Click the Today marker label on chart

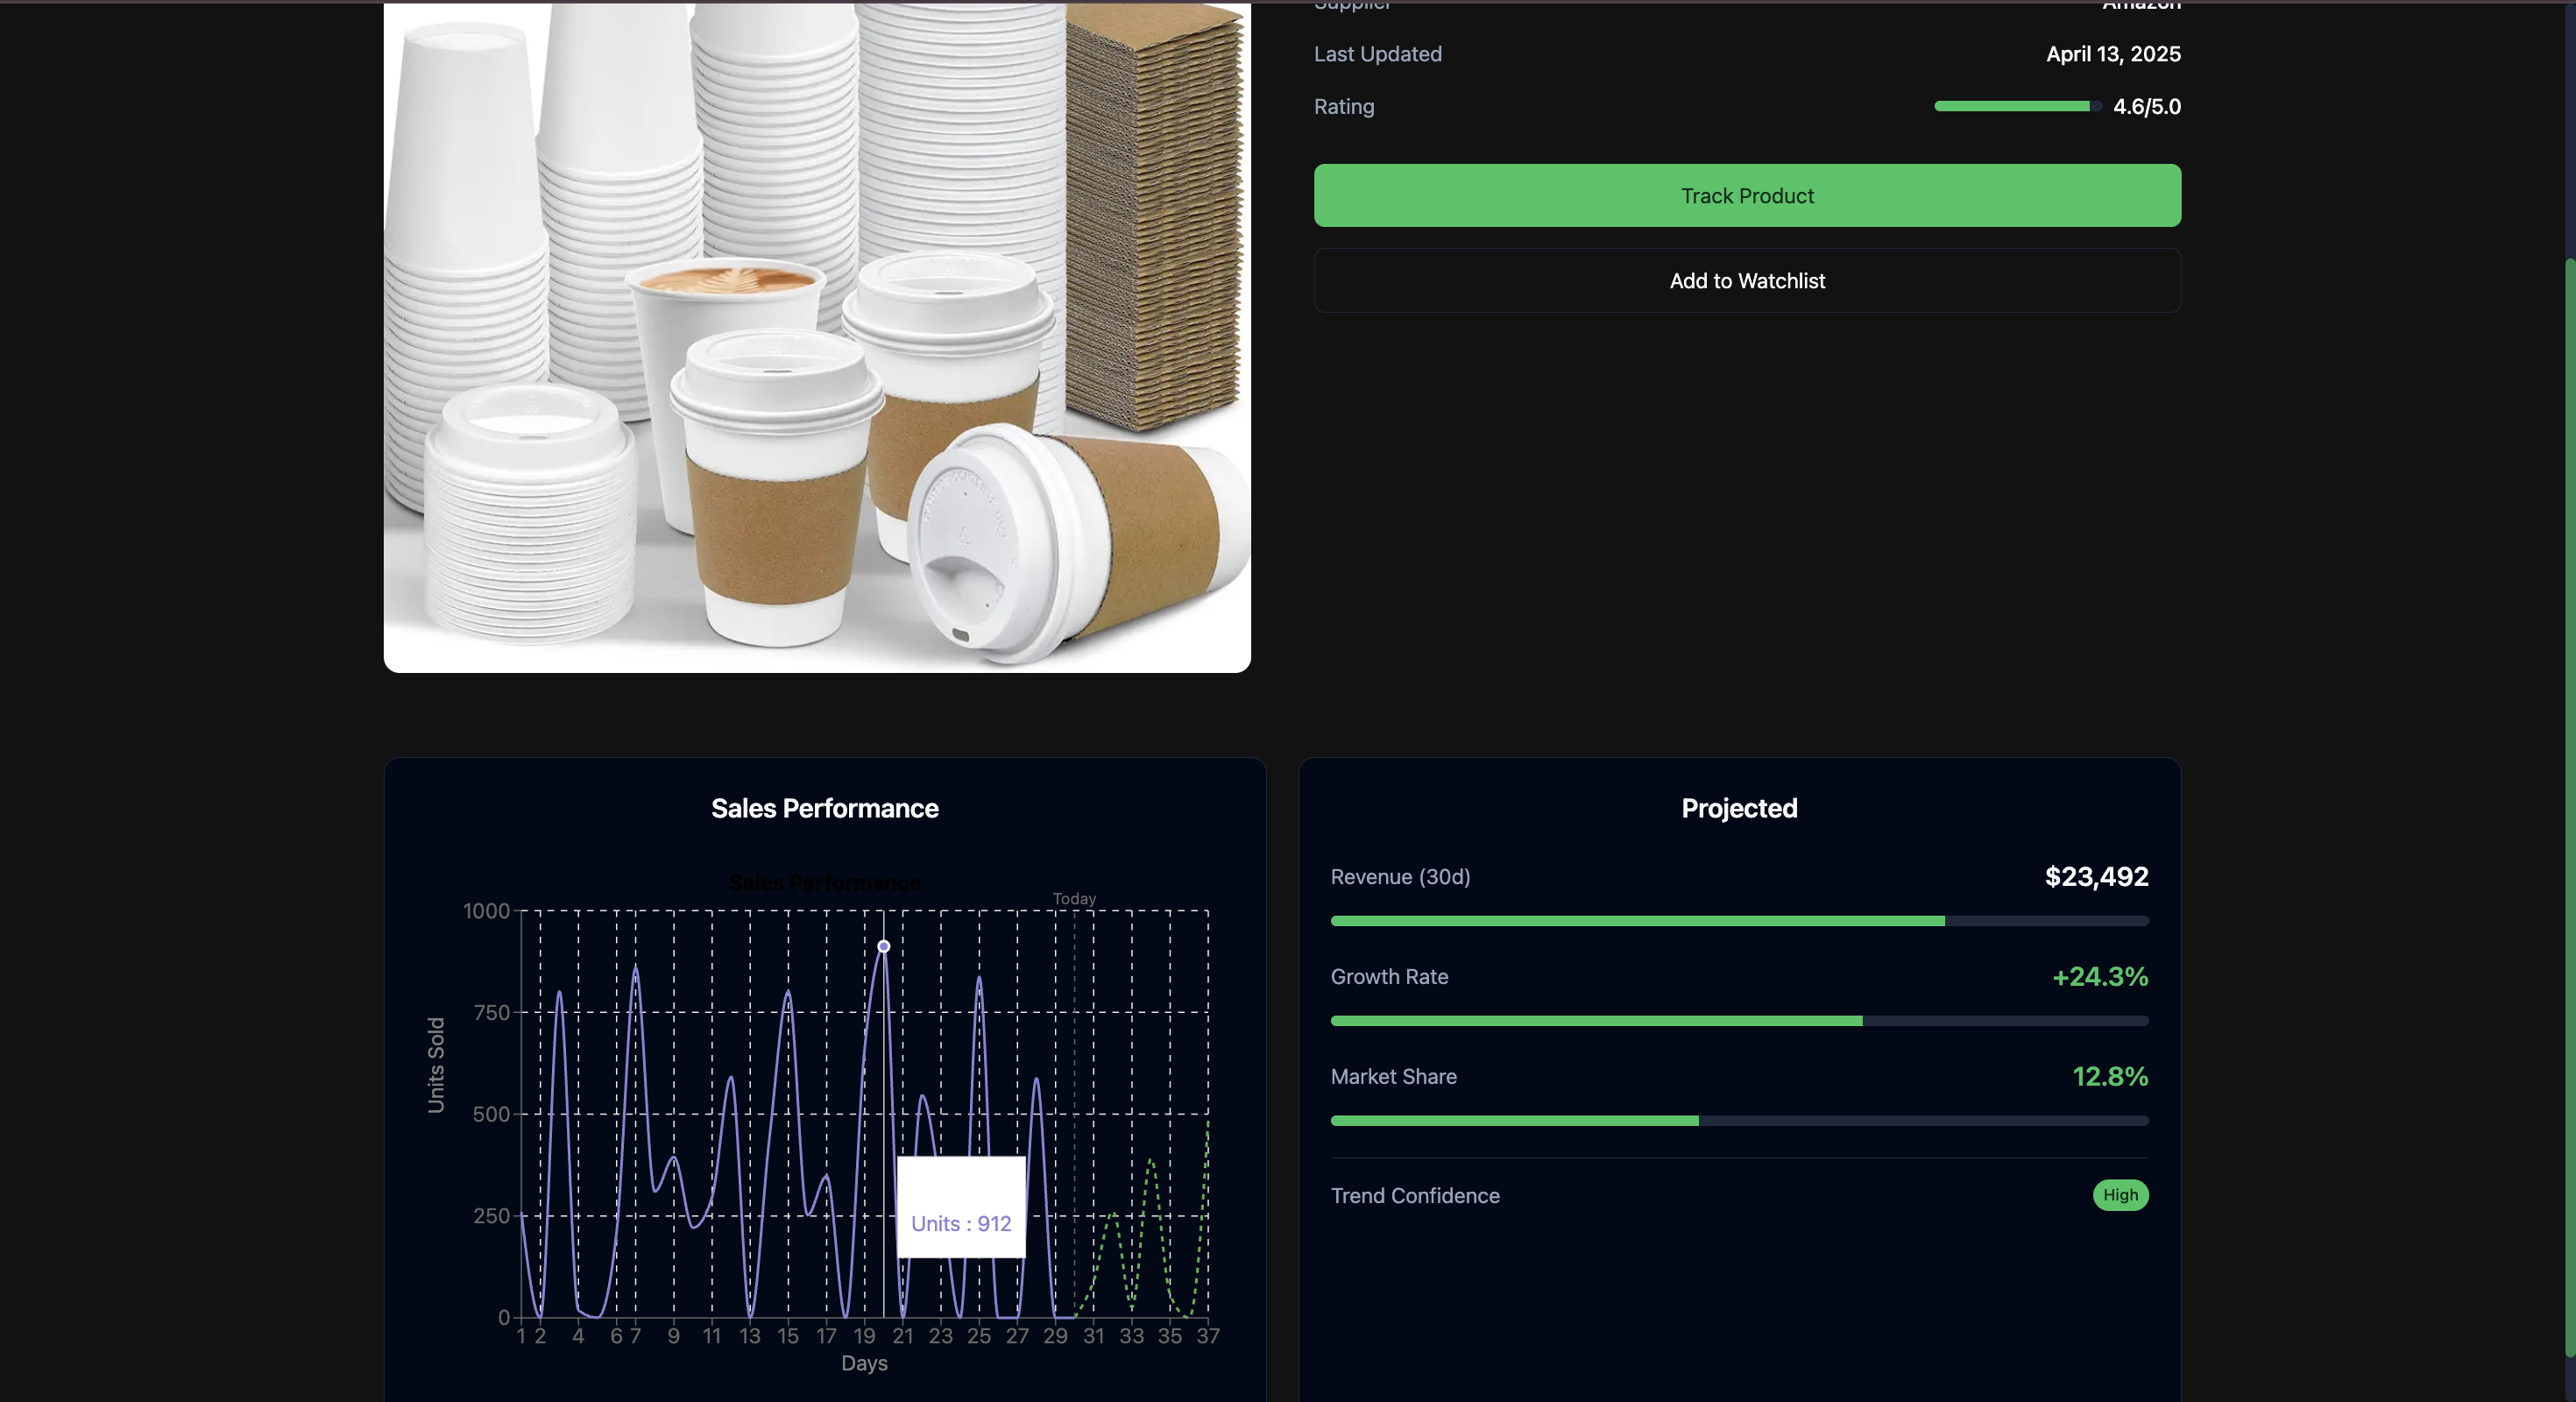pyautogui.click(x=1074, y=899)
